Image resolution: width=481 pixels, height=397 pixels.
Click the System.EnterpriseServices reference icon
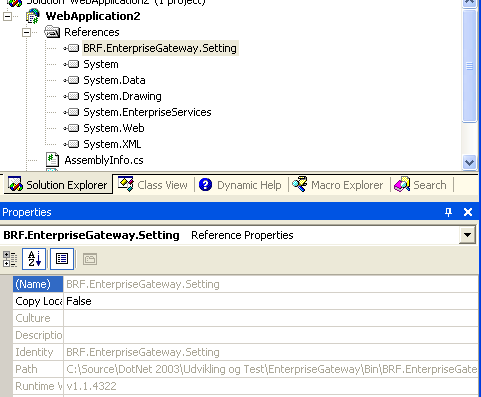click(71, 112)
